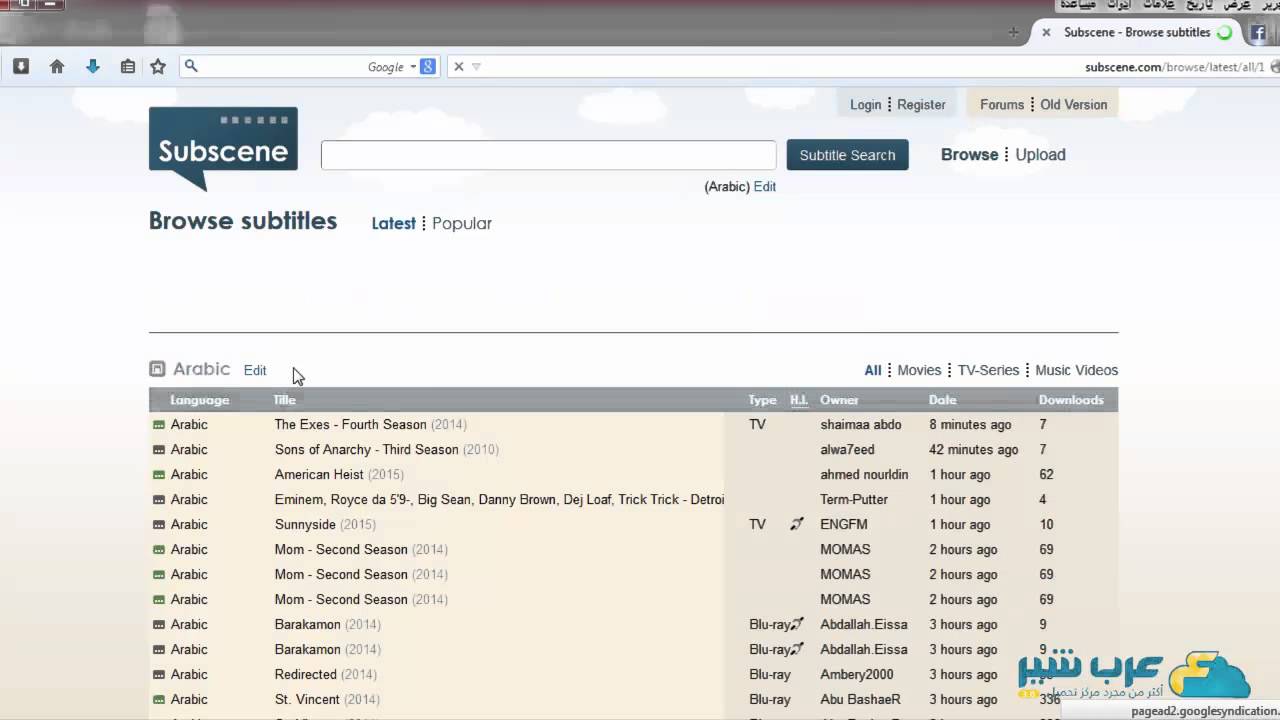Image resolution: width=1280 pixels, height=720 pixels.
Task: Open the Register link
Action: 921,104
